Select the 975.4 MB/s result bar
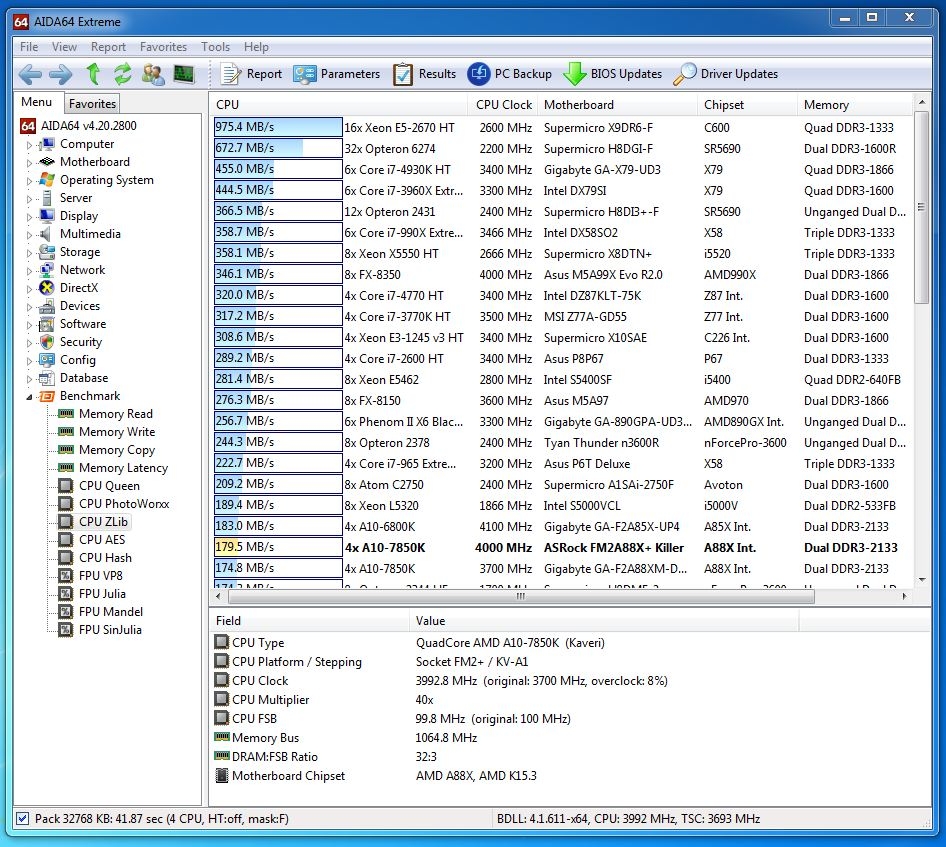946x847 pixels. [278, 127]
